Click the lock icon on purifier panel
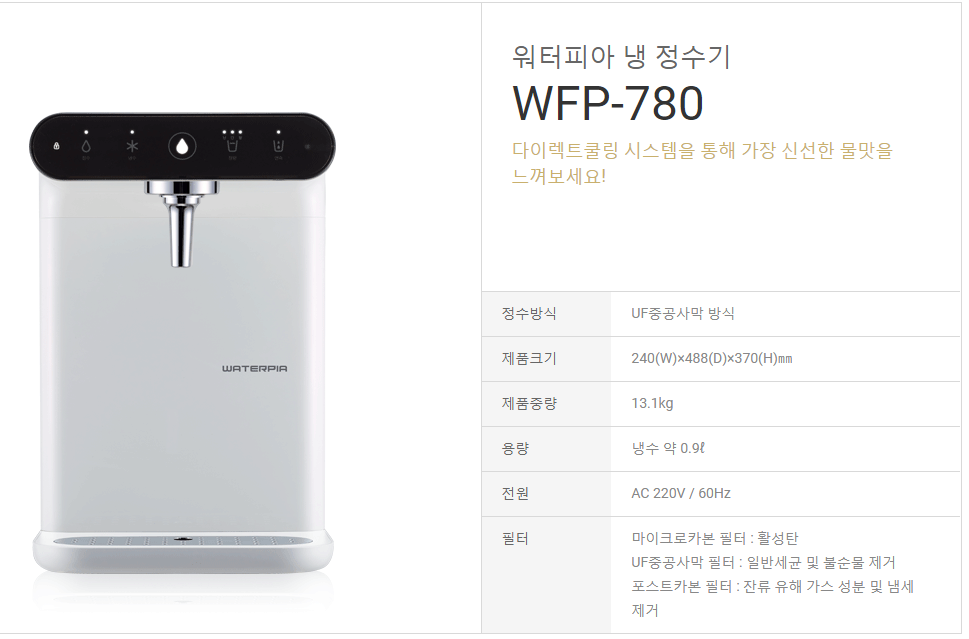Image resolution: width=969 pixels, height=639 pixels. (56, 146)
